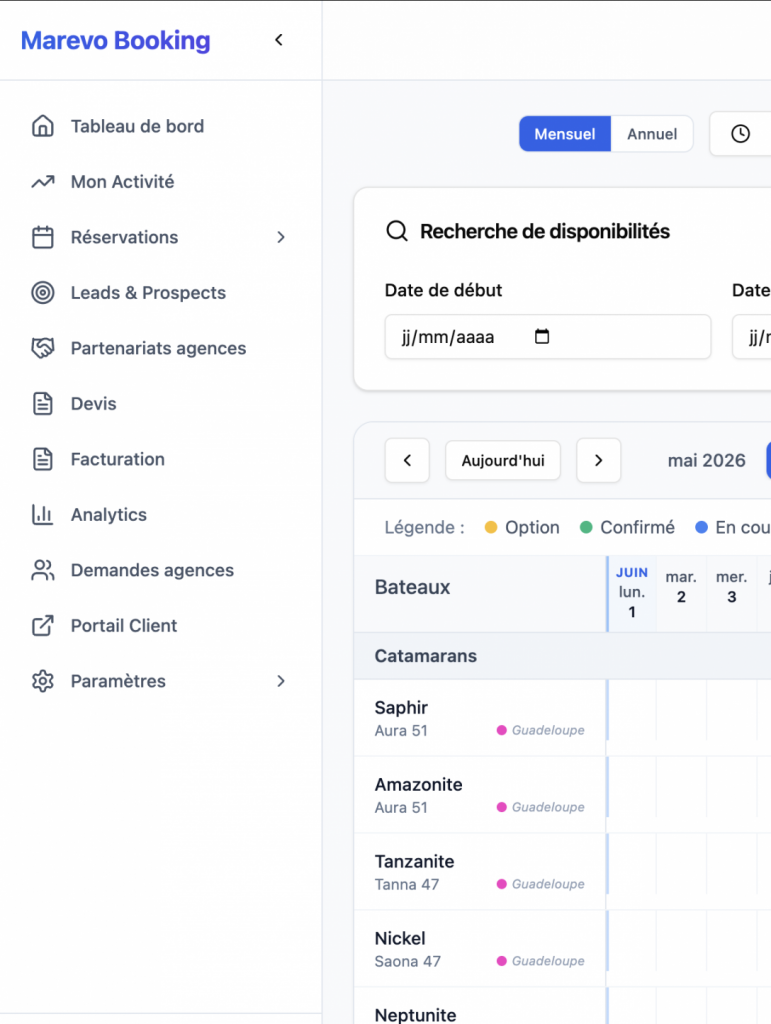The image size is (771, 1024).
Task: Go to the previous month
Action: 407,460
